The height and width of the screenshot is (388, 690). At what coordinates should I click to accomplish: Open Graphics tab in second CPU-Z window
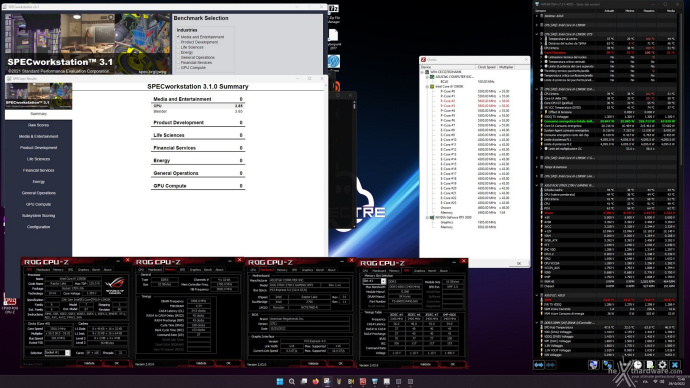[x=195, y=270]
